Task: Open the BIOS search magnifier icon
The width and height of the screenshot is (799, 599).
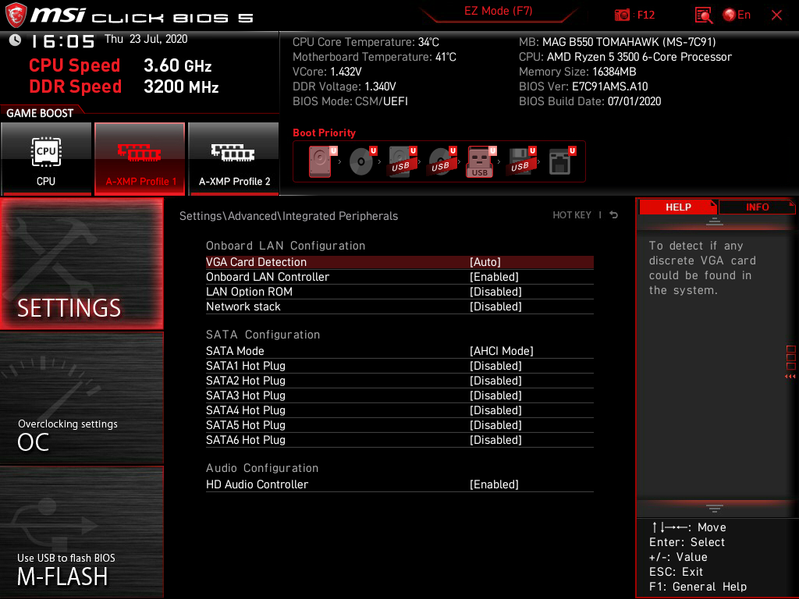Action: [x=703, y=15]
